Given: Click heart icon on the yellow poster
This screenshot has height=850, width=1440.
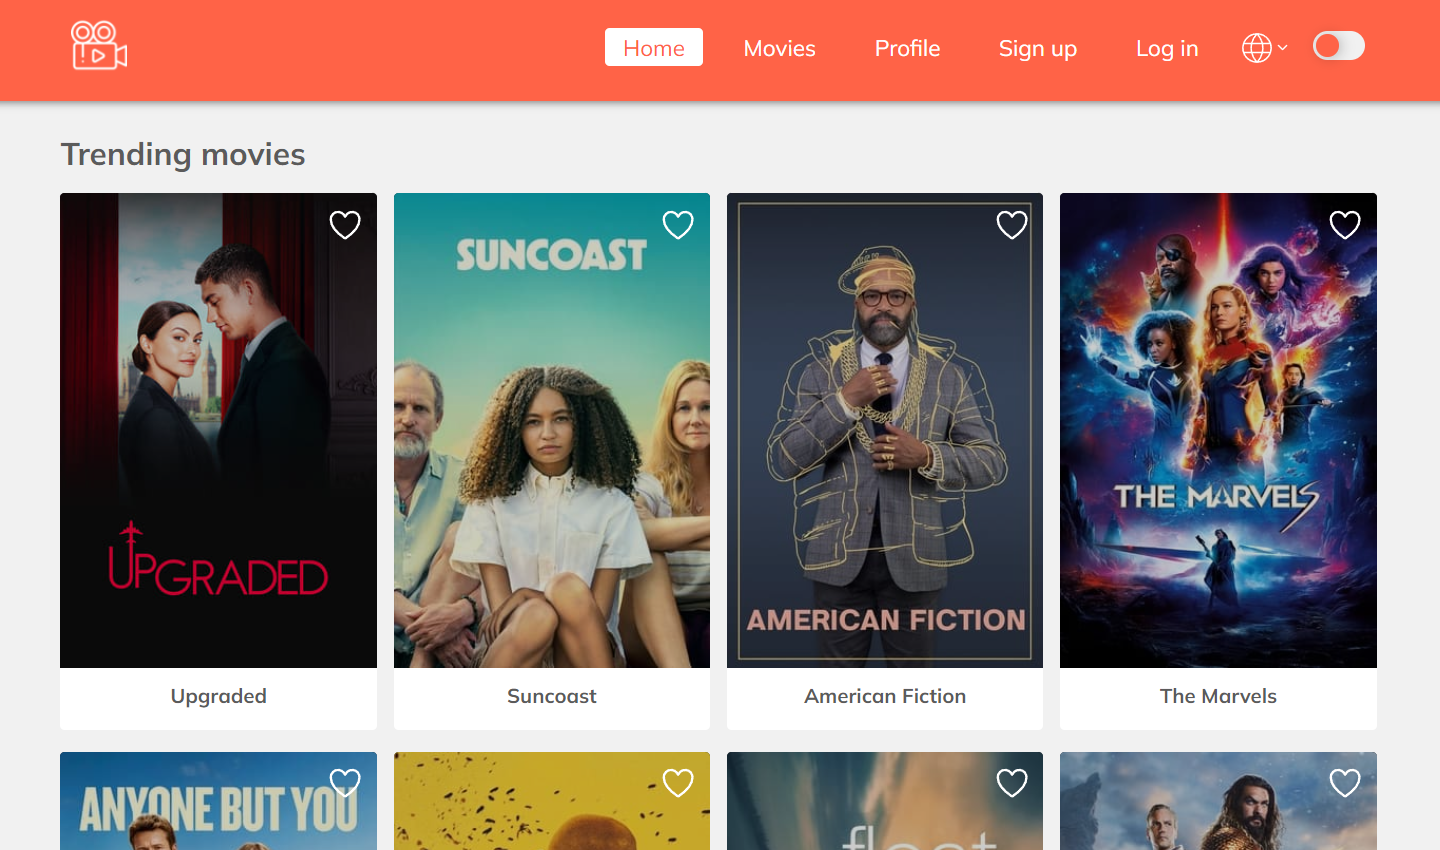Looking at the screenshot, I should click(x=678, y=783).
